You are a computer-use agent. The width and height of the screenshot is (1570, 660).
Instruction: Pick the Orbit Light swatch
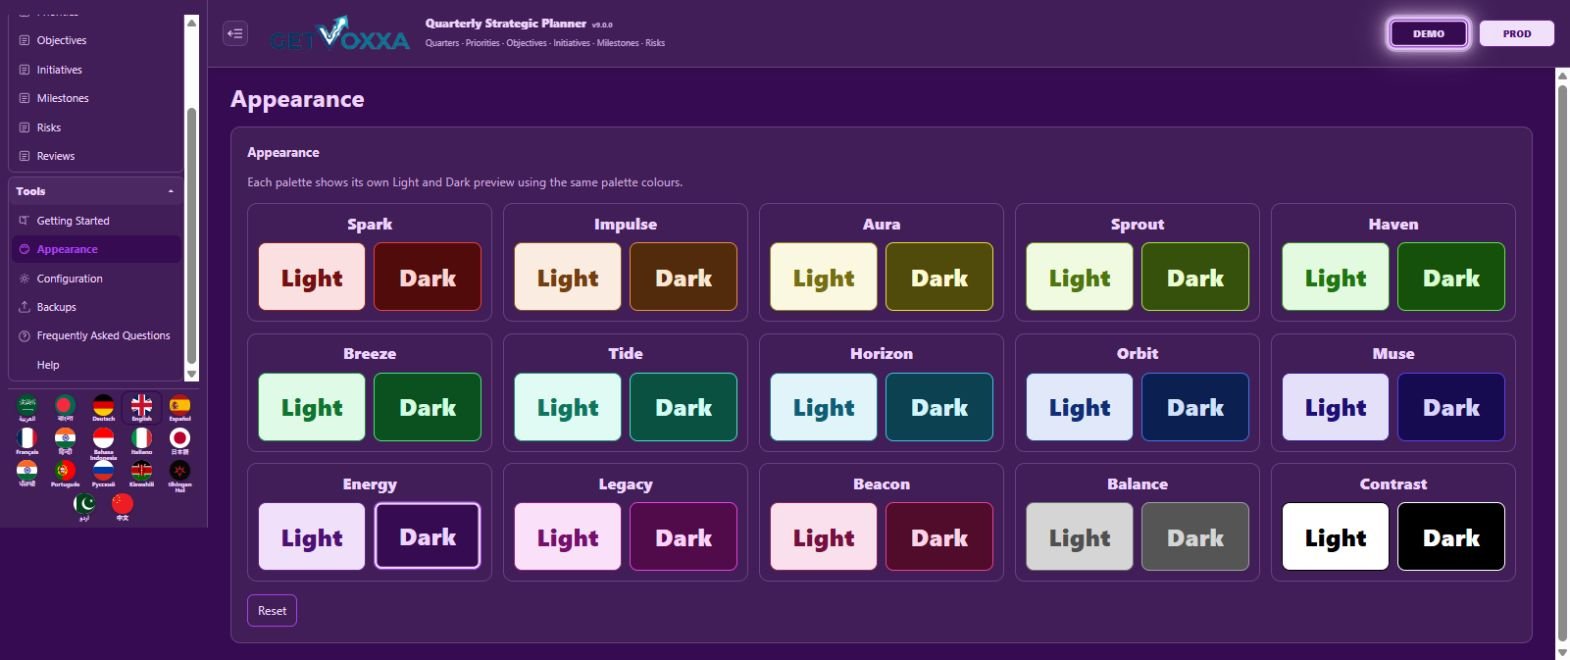pos(1080,407)
